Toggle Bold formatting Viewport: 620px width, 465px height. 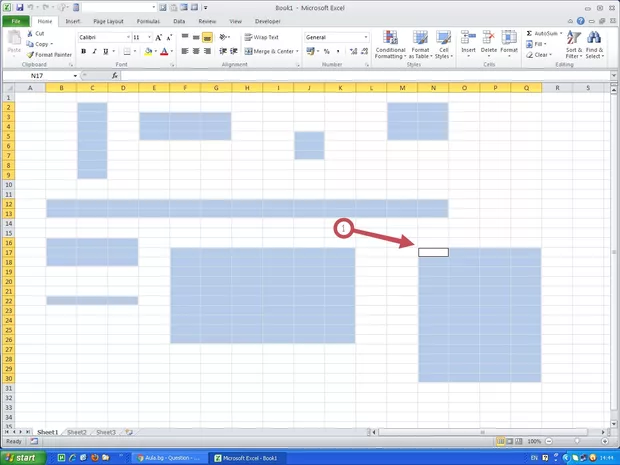tap(83, 51)
